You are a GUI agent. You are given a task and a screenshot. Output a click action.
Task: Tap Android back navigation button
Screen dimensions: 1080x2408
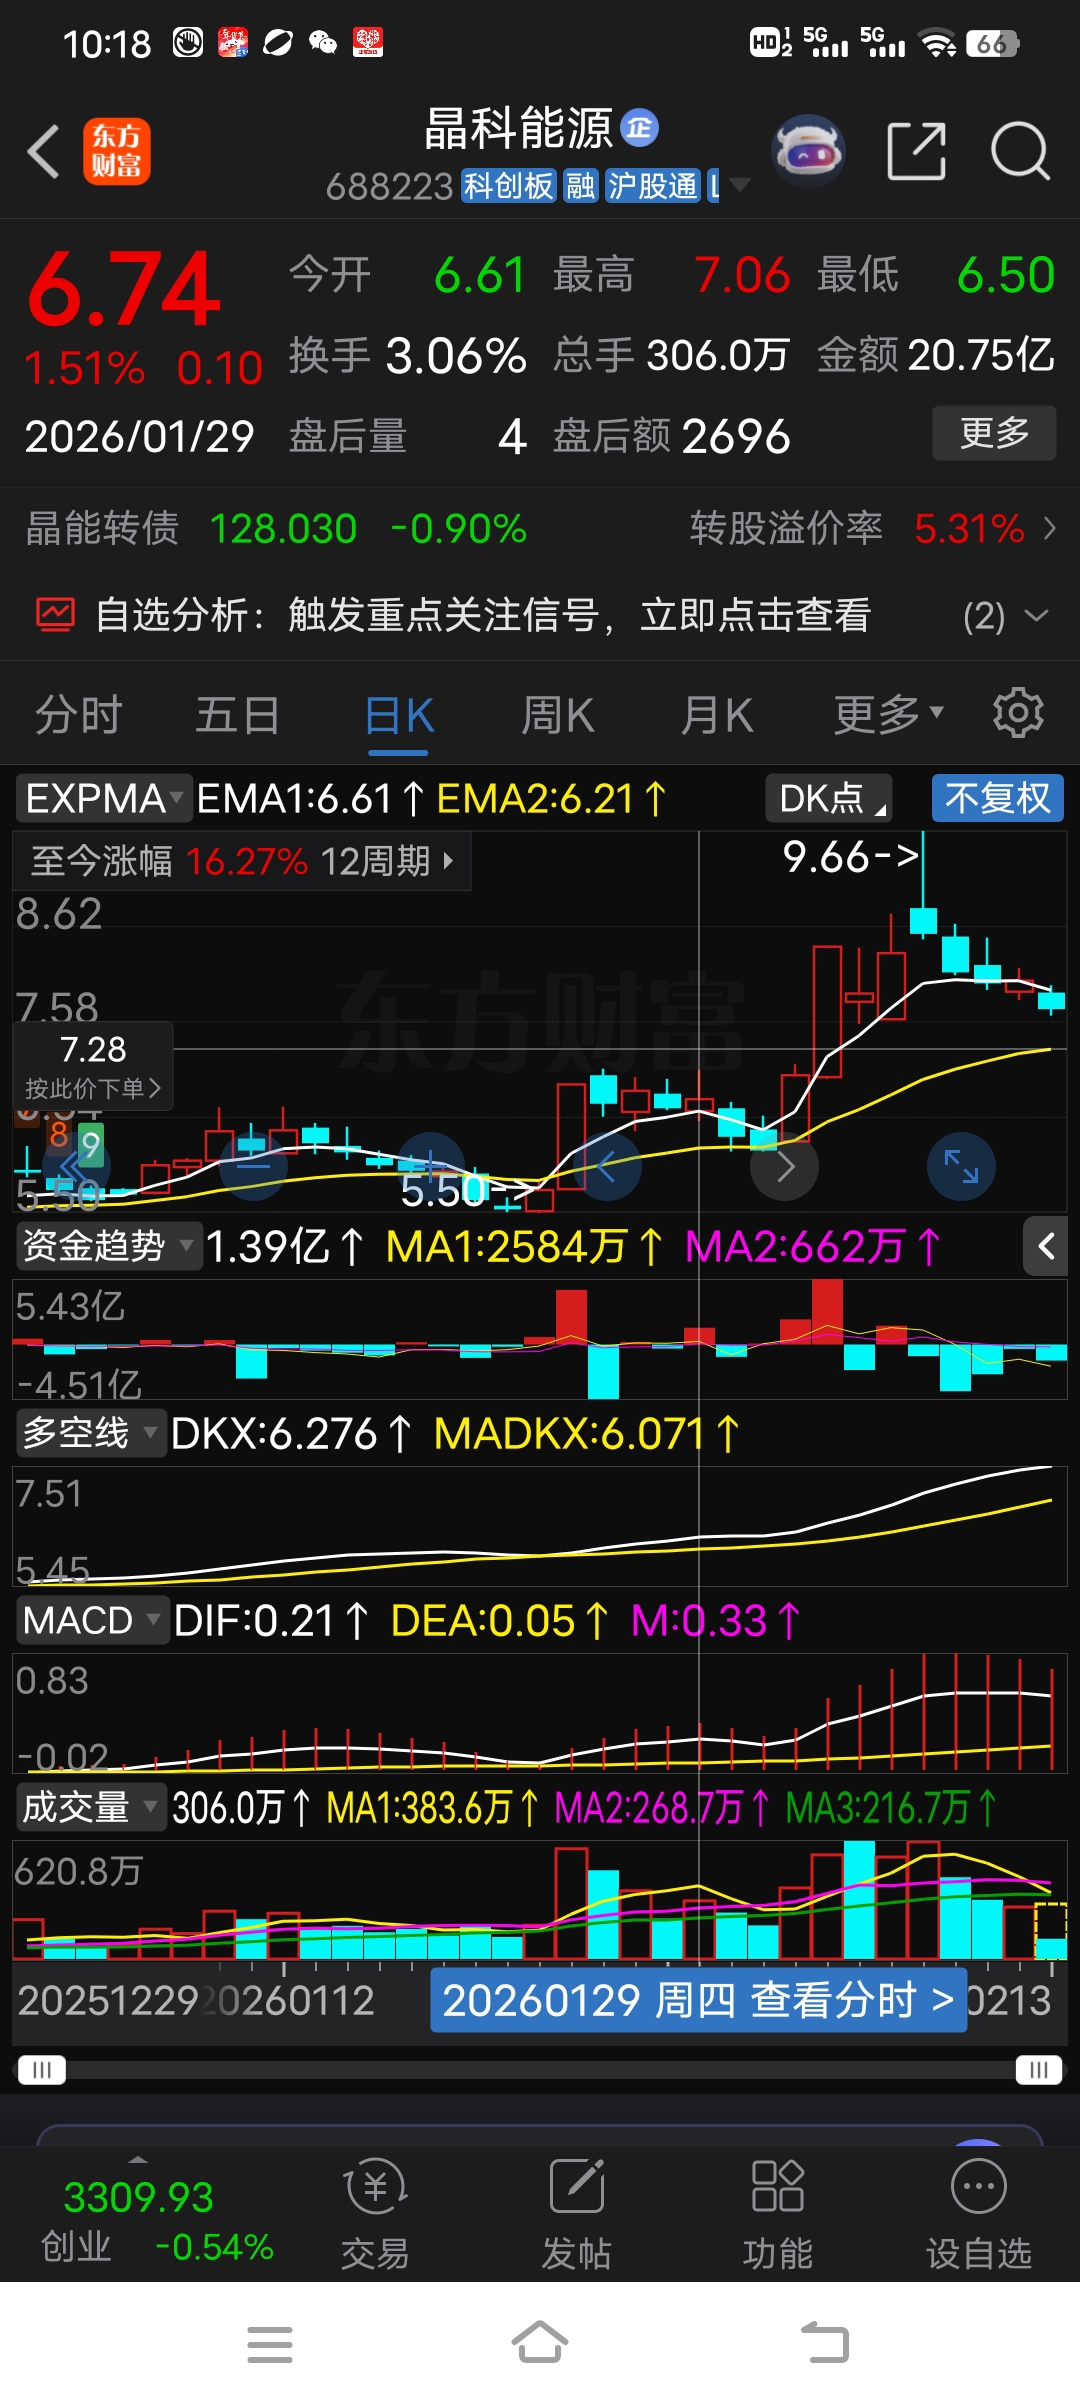825,2343
